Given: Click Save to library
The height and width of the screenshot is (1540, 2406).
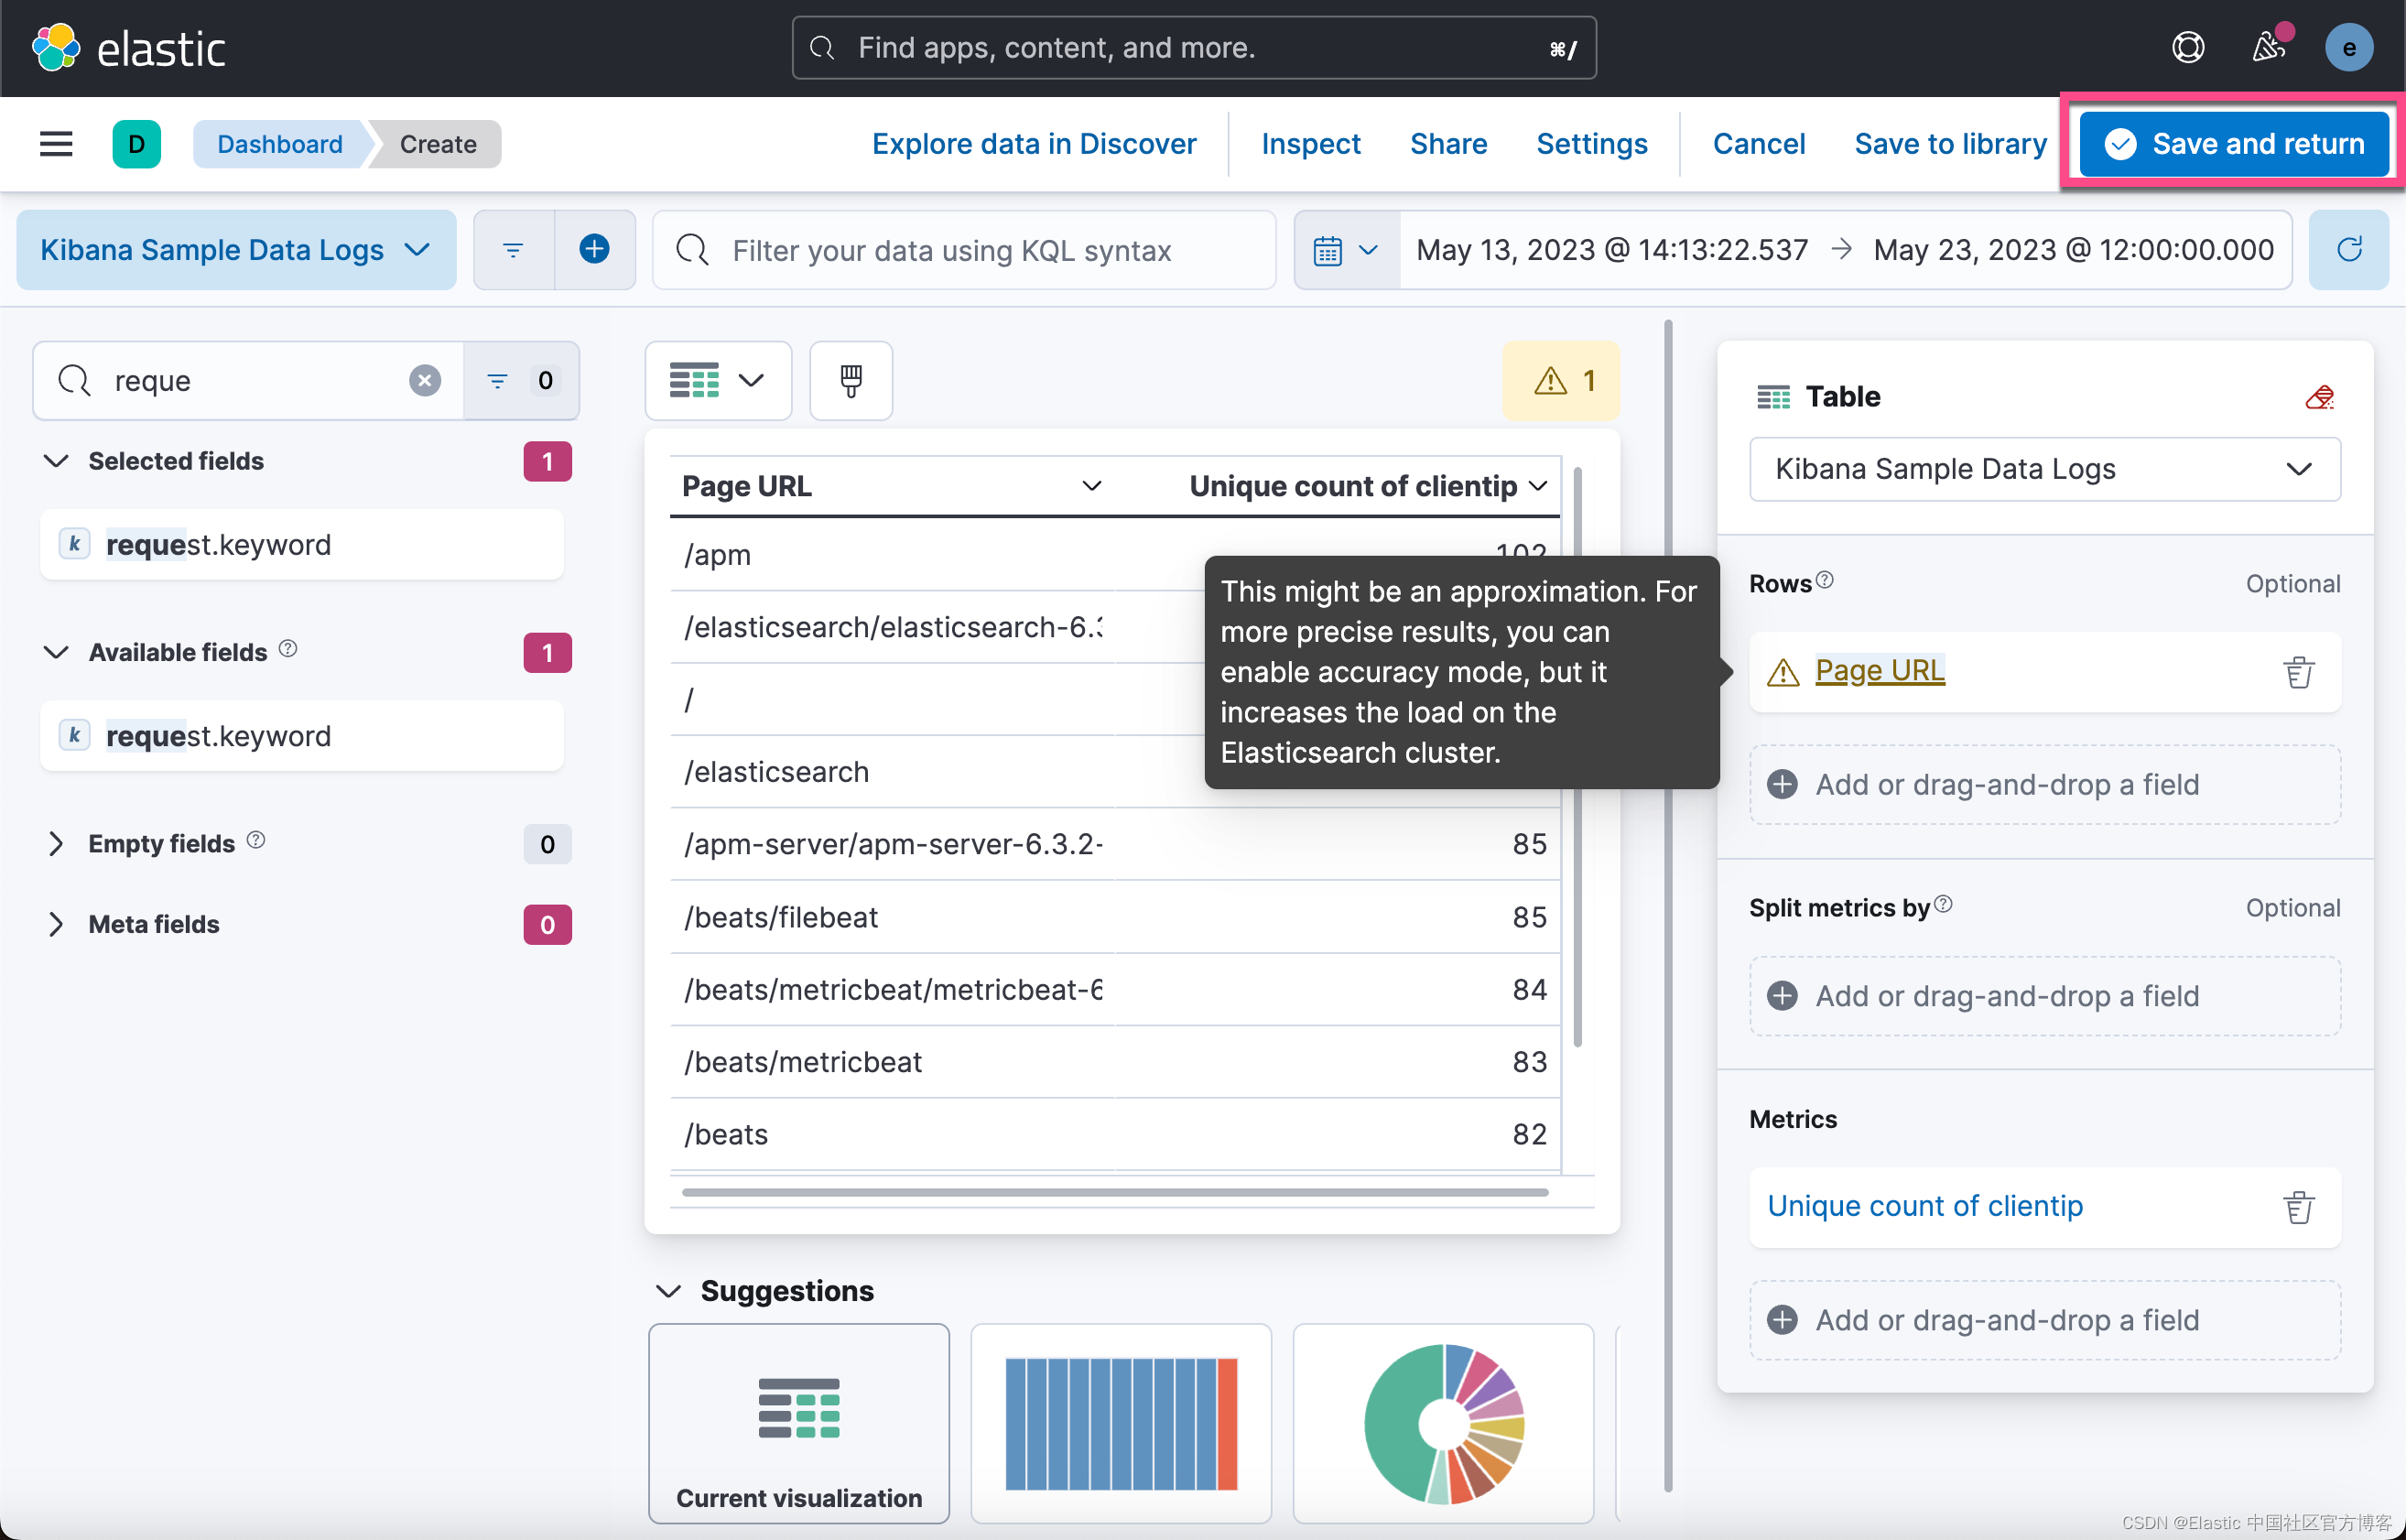Looking at the screenshot, I should click(x=1950, y=144).
